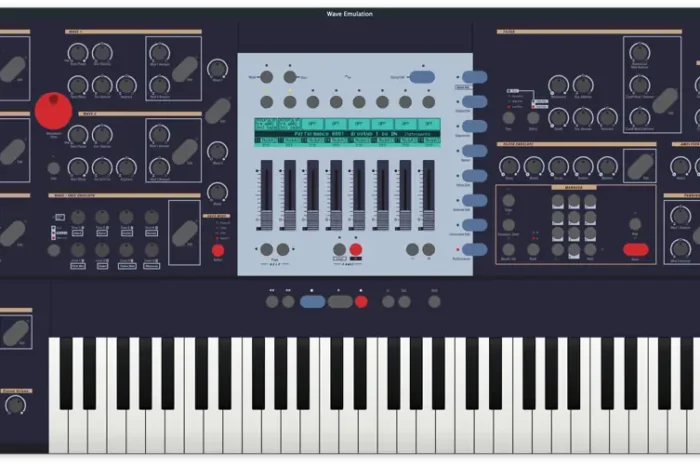
Task: Click the 'Wave Emulation' window title
Action: (350, 14)
